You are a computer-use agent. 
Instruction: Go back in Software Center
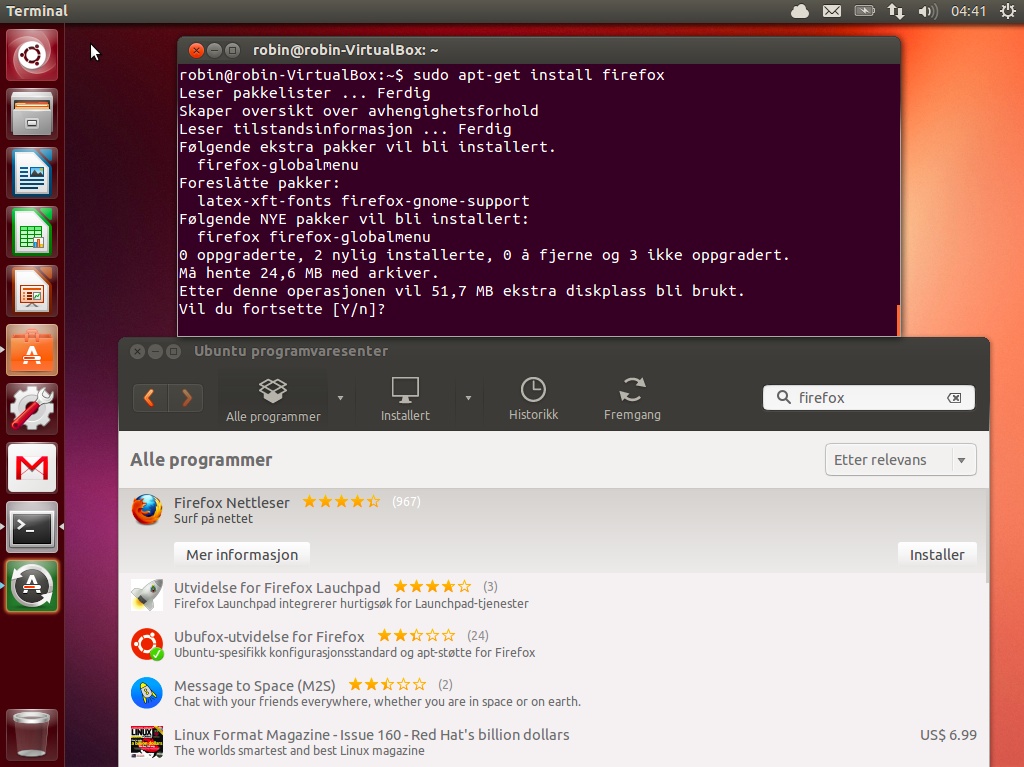click(150, 397)
